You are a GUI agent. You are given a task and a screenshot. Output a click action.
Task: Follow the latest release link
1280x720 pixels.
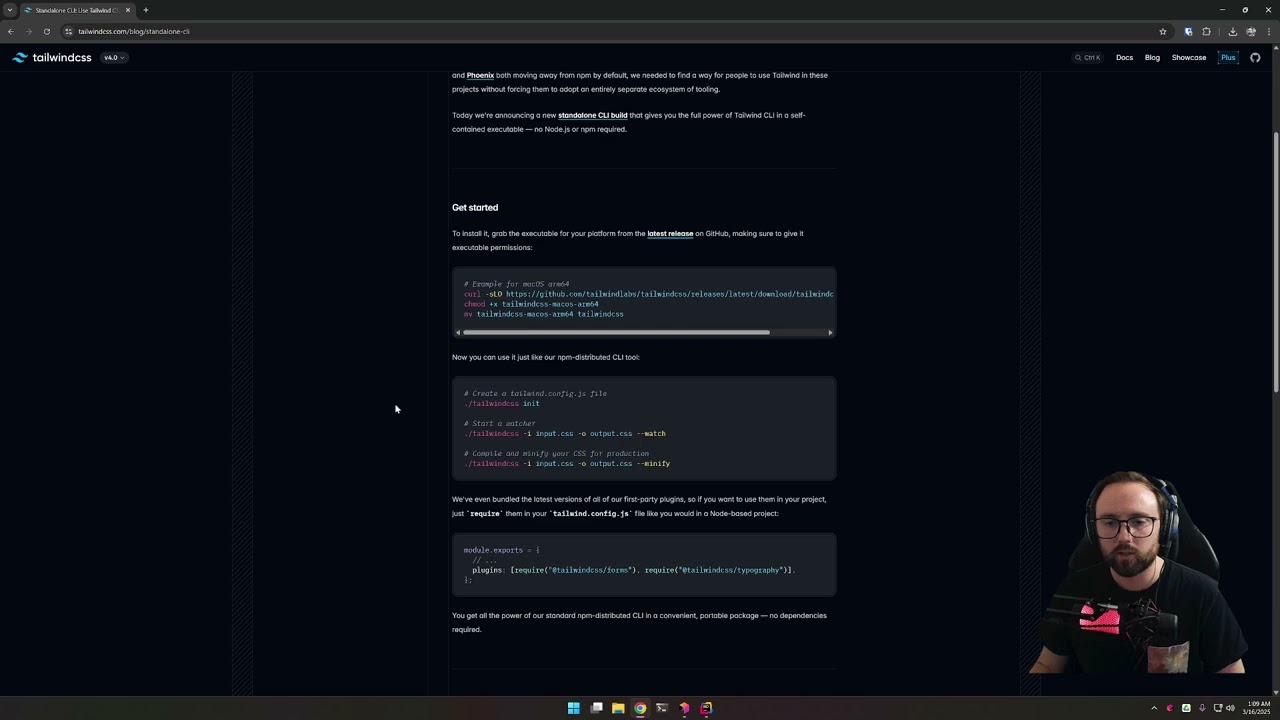(x=670, y=233)
